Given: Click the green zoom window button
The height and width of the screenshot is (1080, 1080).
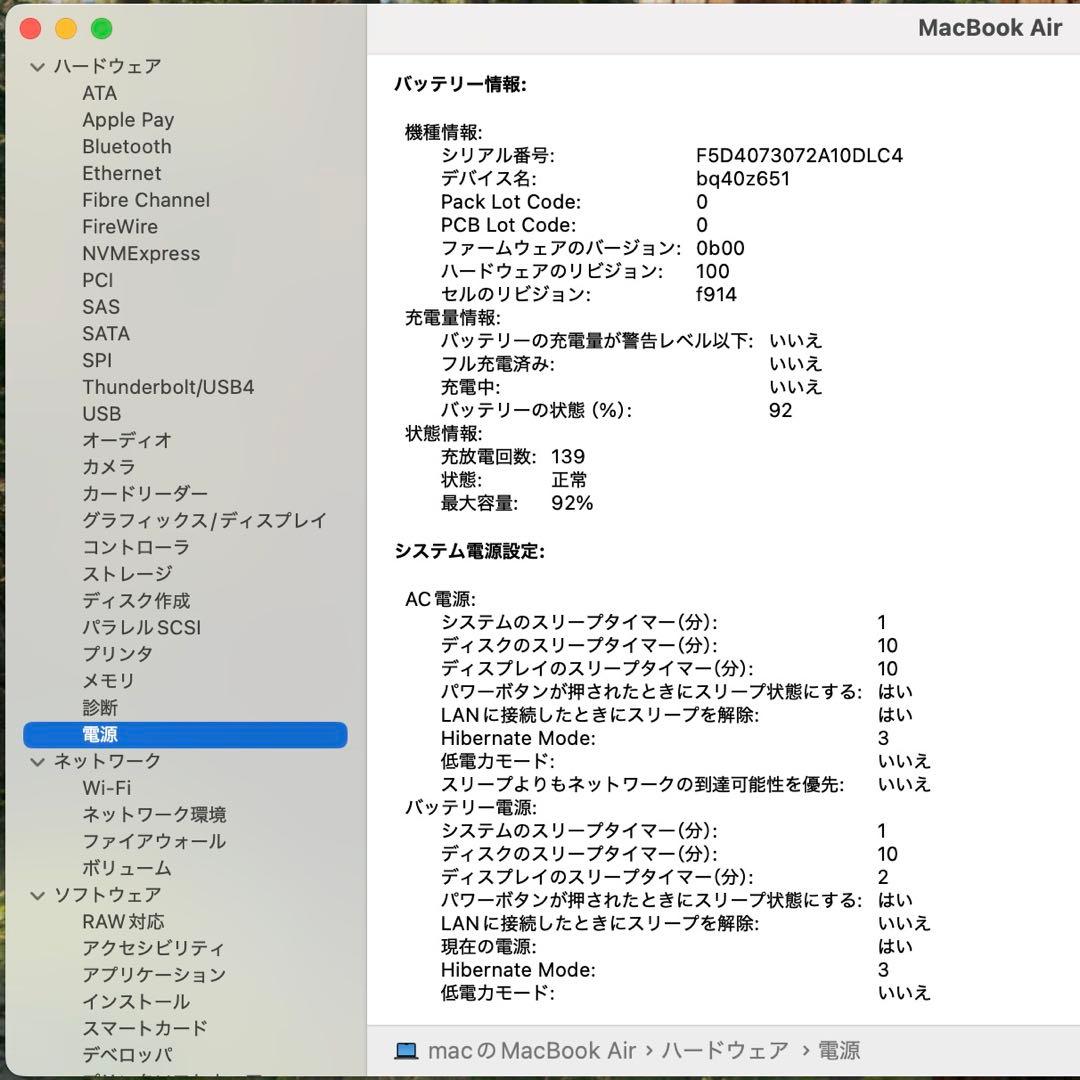Looking at the screenshot, I should click(x=101, y=29).
